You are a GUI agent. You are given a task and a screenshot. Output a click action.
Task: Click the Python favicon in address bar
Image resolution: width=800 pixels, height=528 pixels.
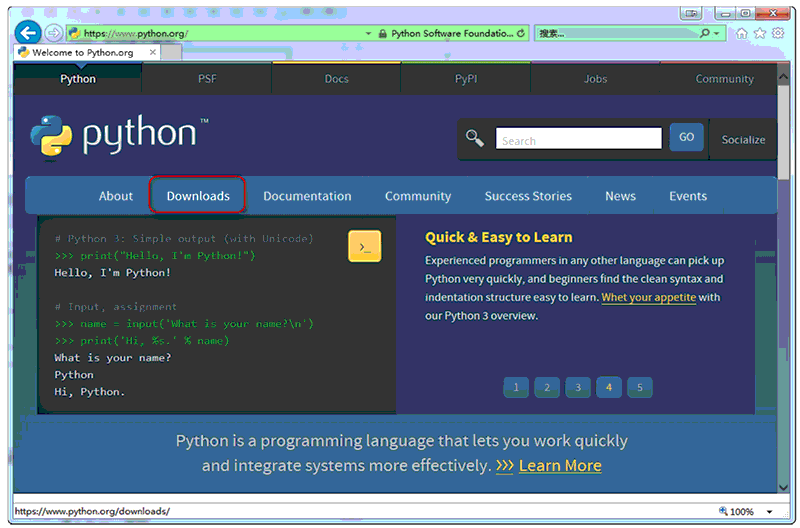(x=74, y=34)
